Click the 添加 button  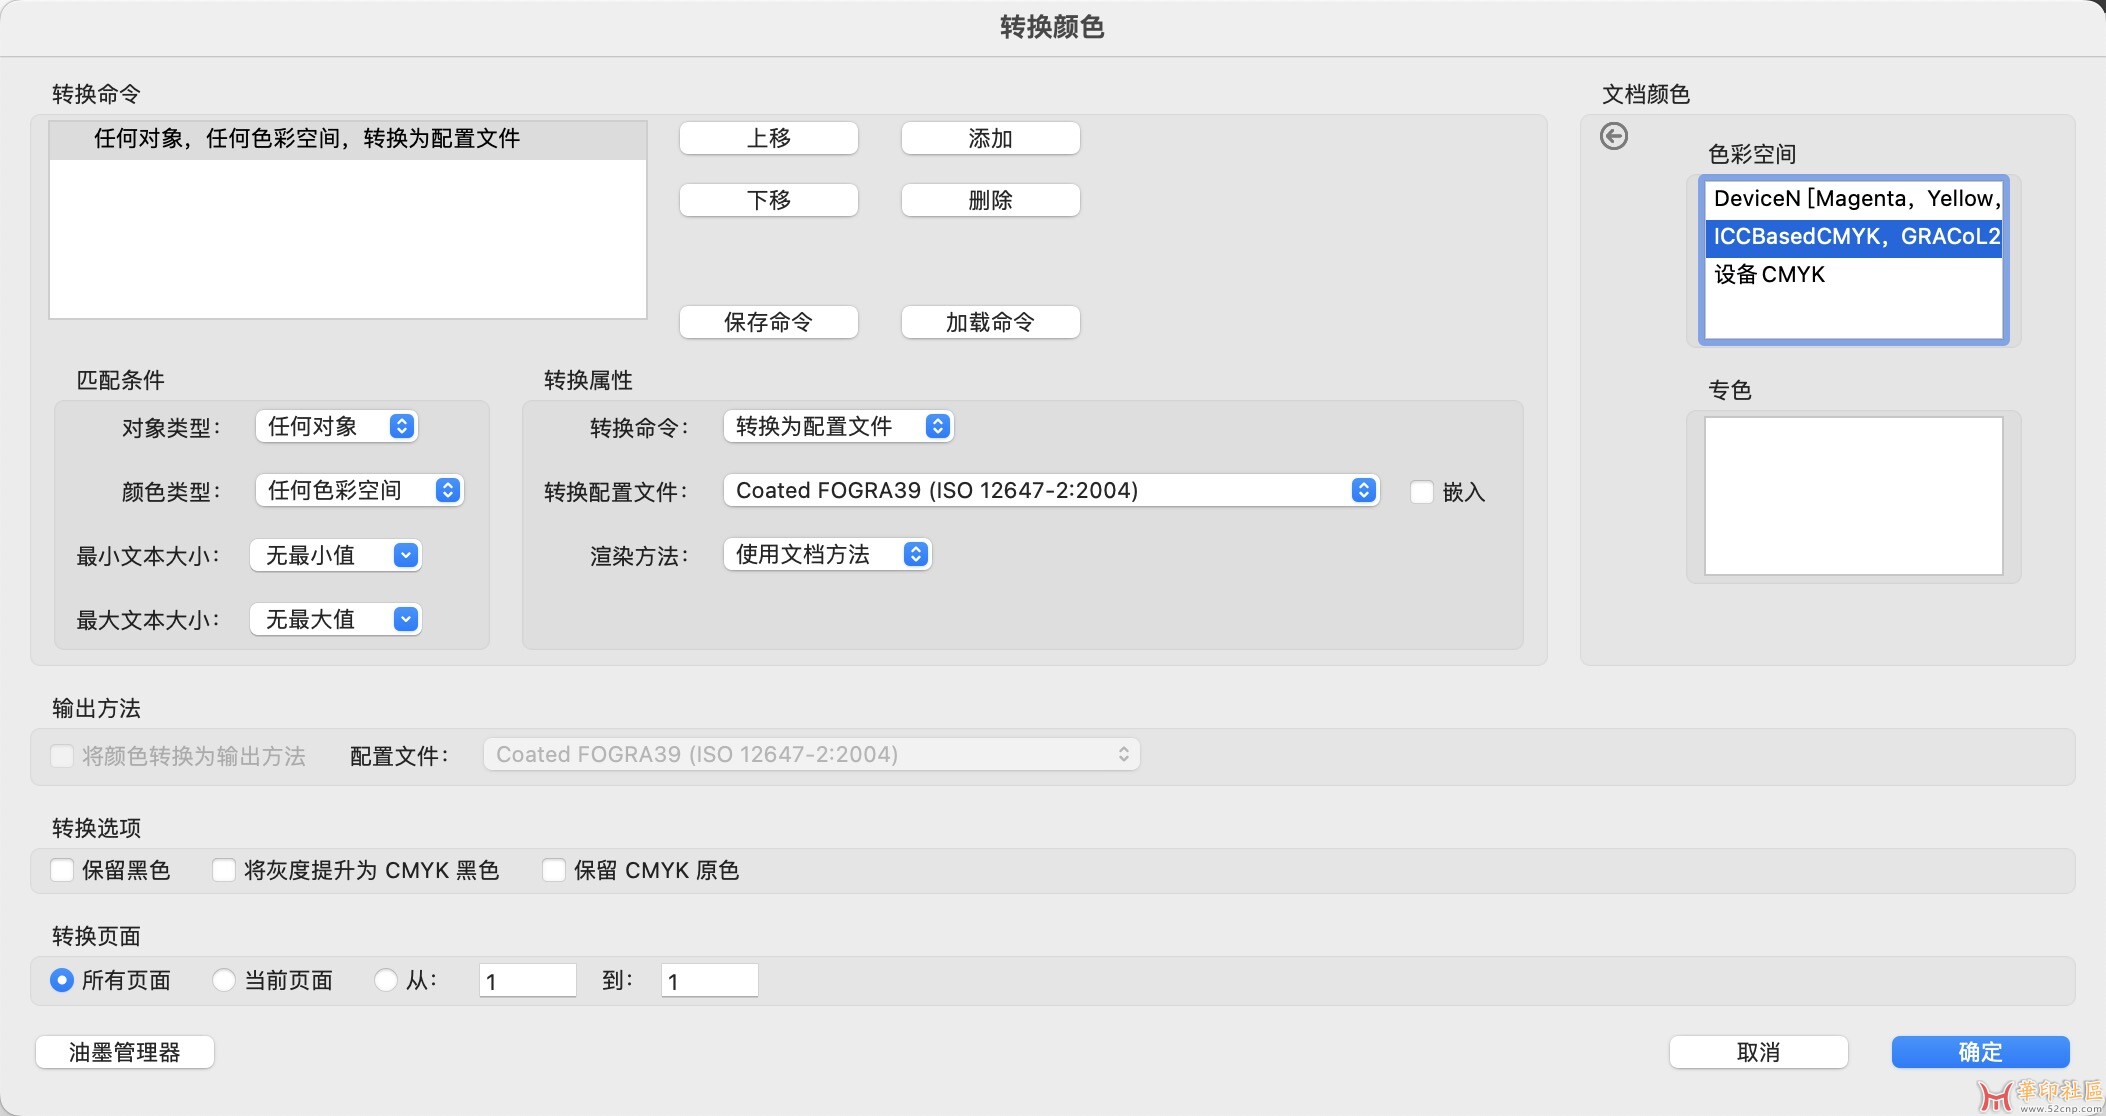990,139
